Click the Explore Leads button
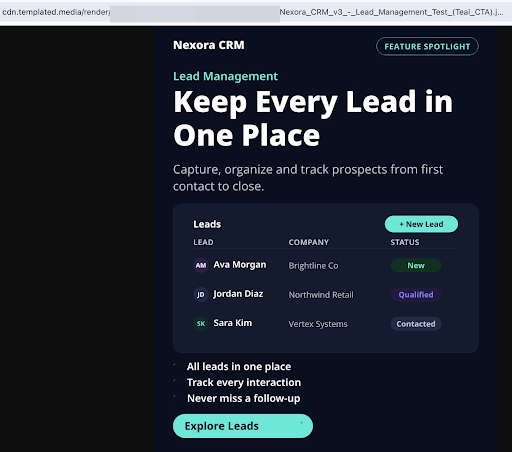This screenshot has width=512, height=452. coord(243,426)
